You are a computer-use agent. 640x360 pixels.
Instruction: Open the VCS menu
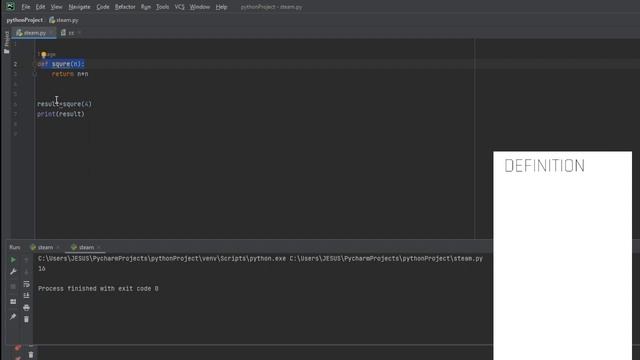(x=180, y=7)
